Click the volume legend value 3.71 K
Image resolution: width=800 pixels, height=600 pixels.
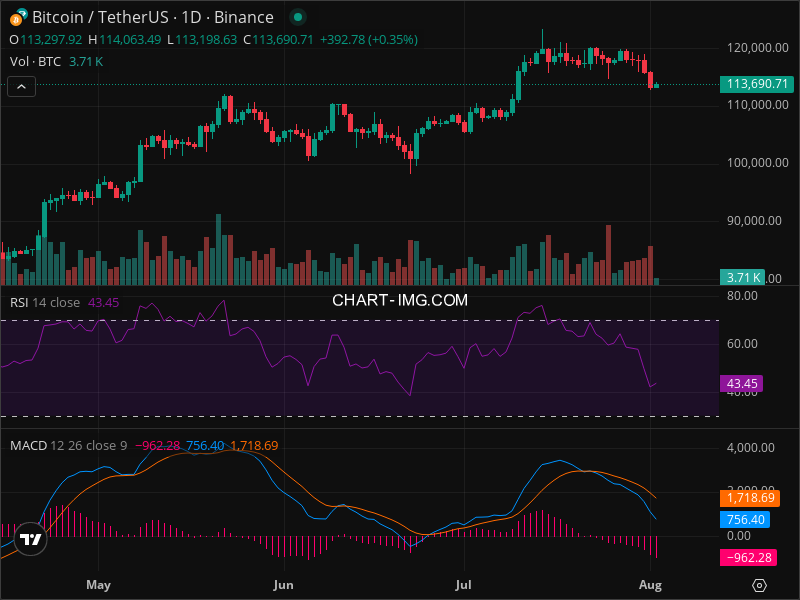[x=86, y=62]
